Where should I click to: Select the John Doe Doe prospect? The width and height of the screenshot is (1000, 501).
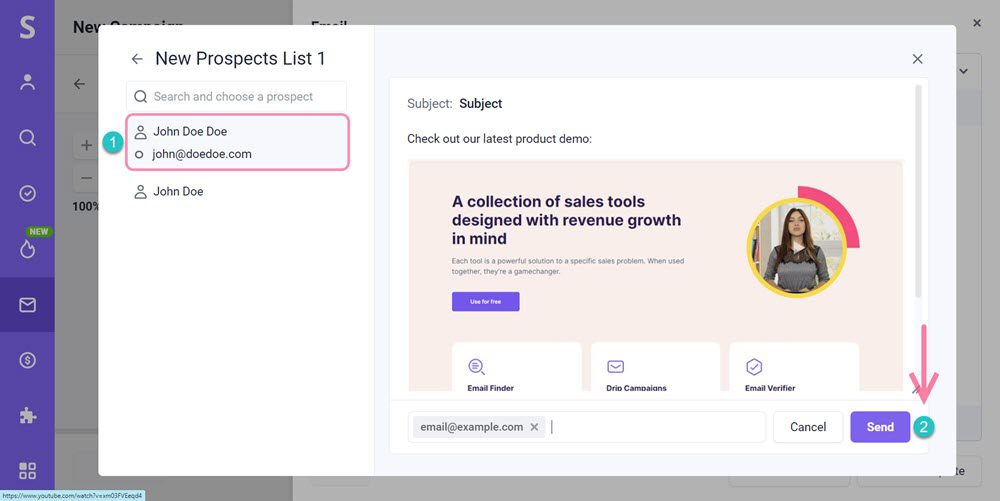coord(190,131)
